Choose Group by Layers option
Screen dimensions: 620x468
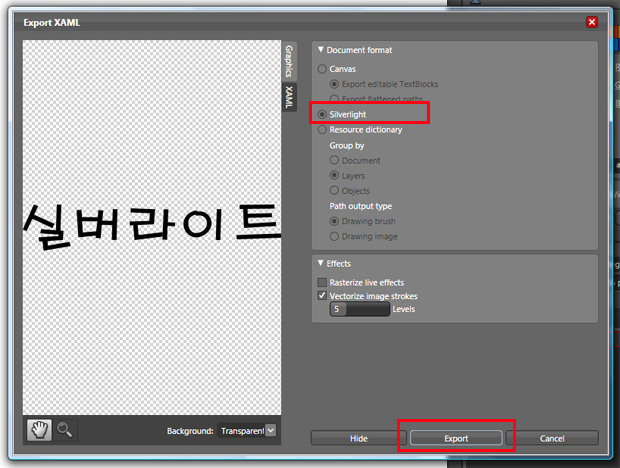tap(335, 175)
